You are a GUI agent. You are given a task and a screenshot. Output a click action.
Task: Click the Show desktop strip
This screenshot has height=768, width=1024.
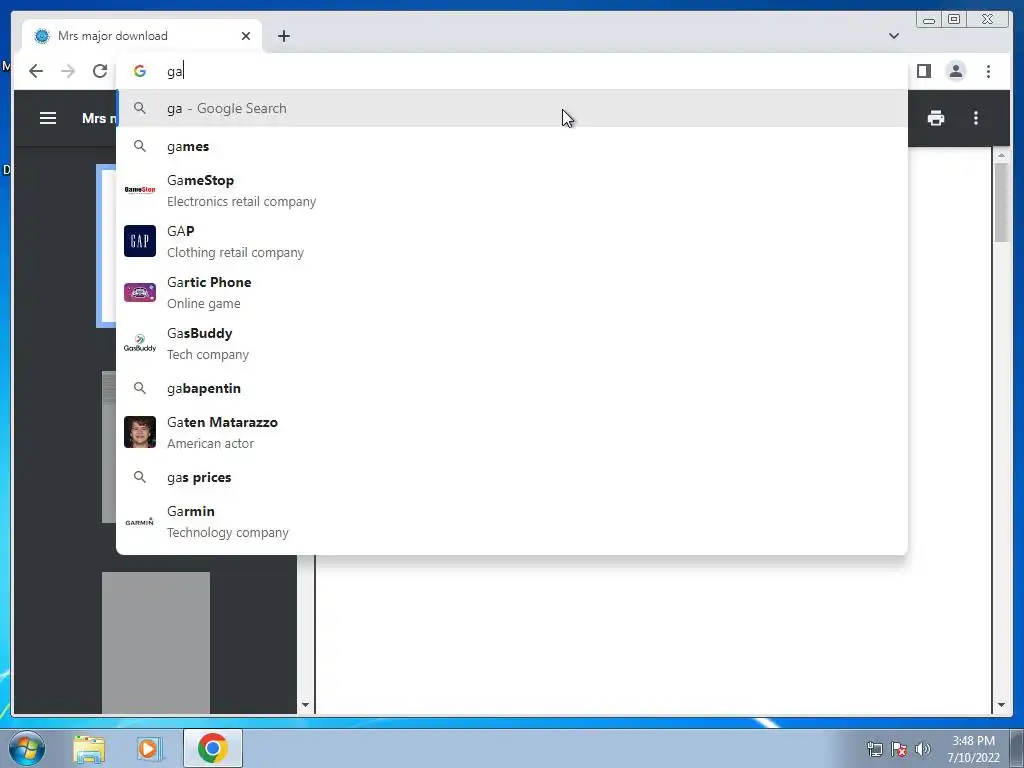pos(1017,749)
